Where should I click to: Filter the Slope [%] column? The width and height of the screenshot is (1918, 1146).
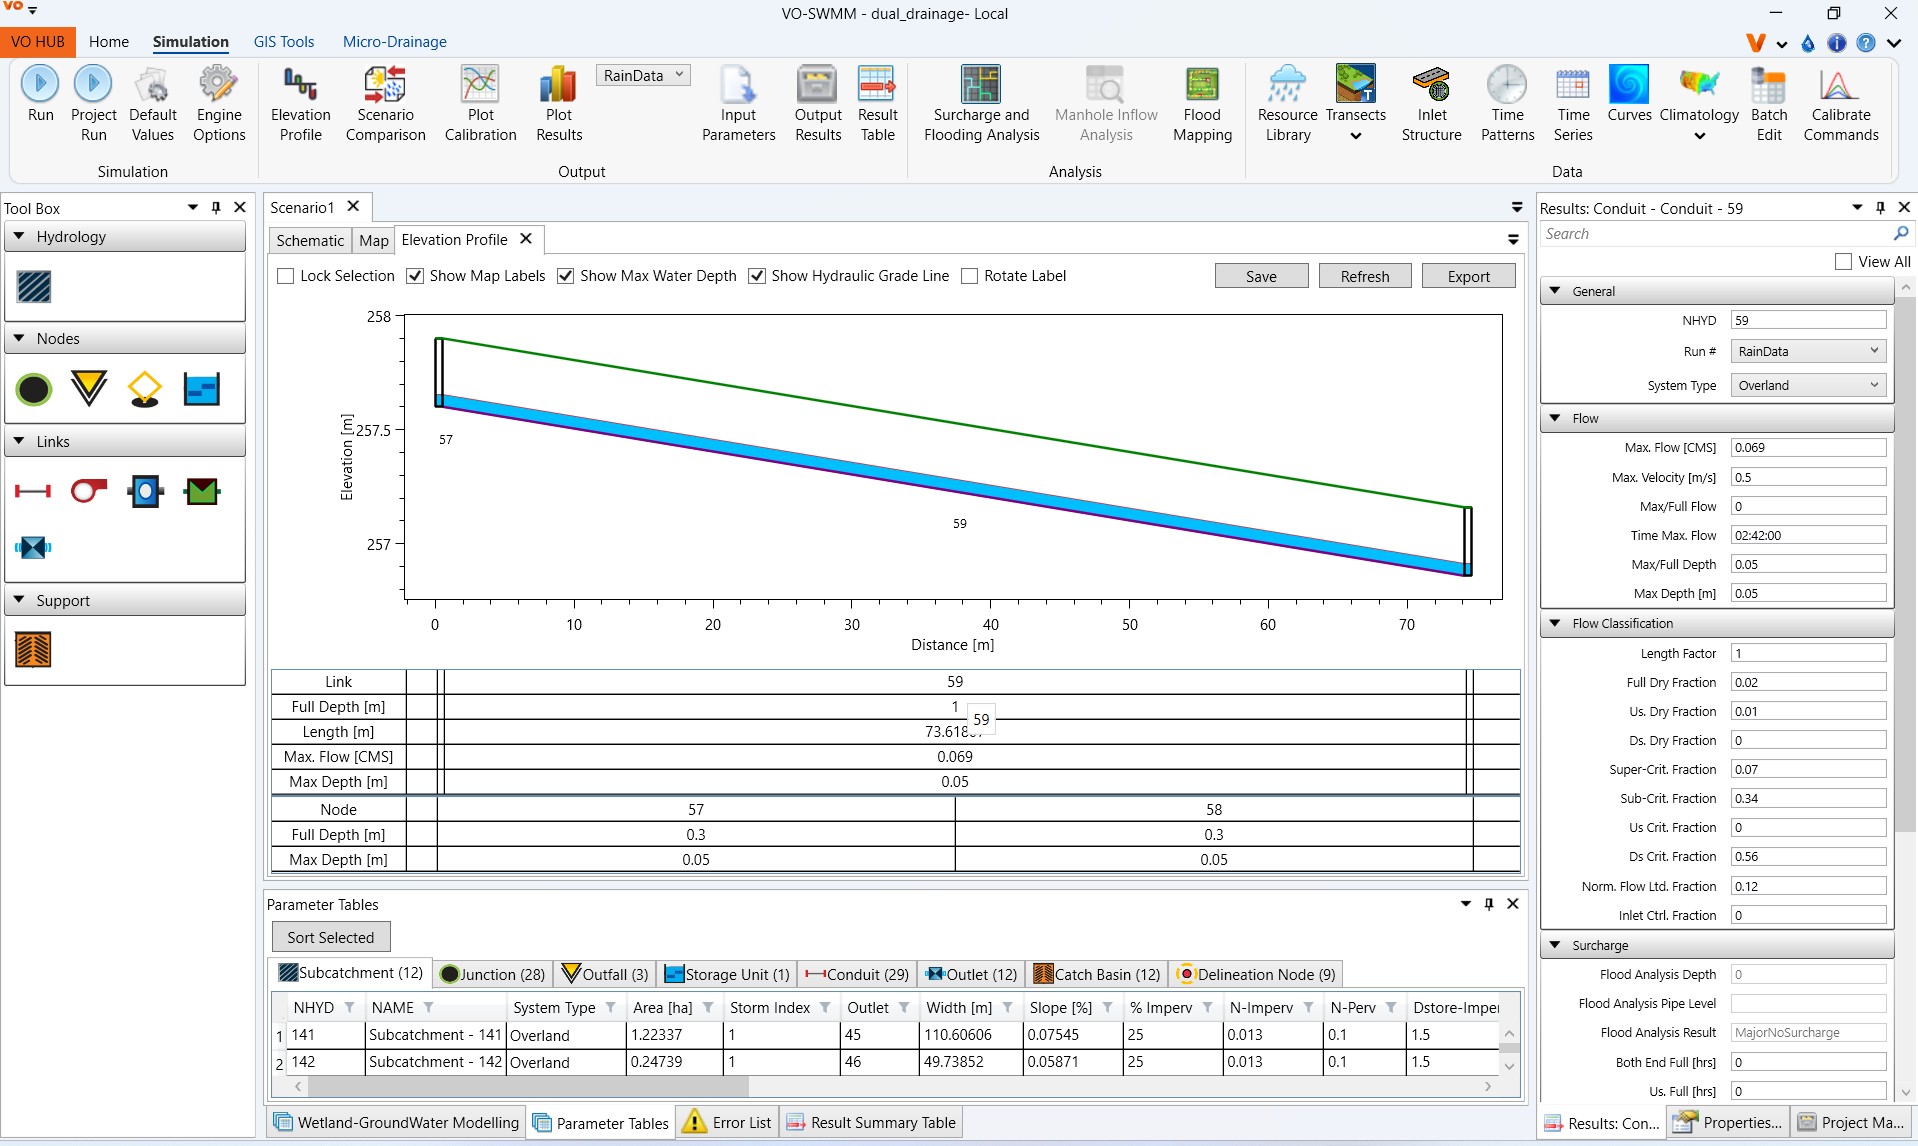(x=1107, y=1007)
